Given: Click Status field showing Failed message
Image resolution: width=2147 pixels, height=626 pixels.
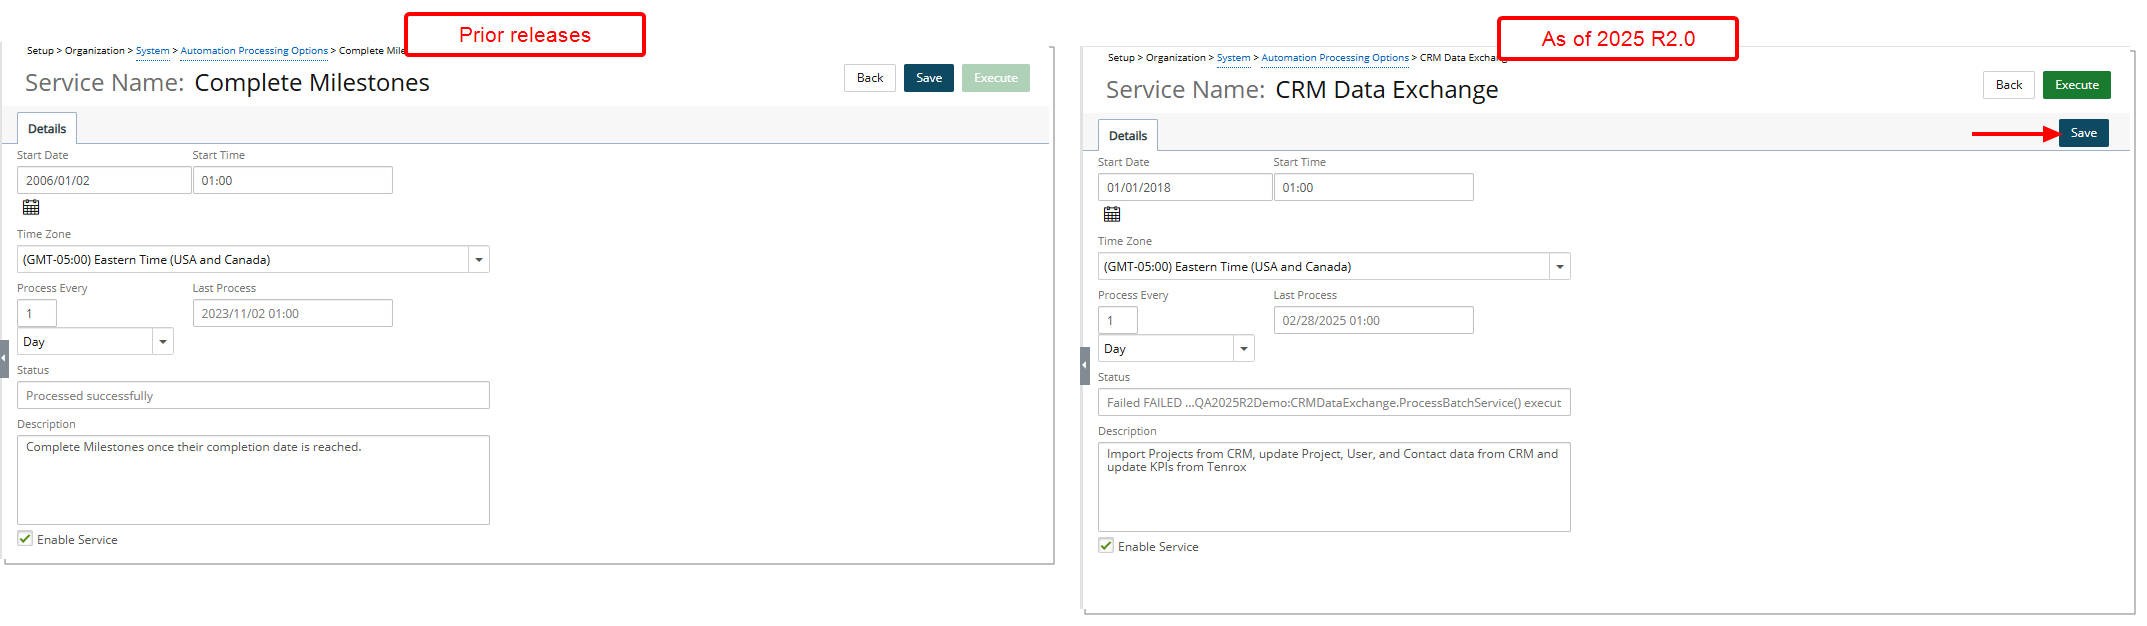Looking at the screenshot, I should (x=1334, y=402).
